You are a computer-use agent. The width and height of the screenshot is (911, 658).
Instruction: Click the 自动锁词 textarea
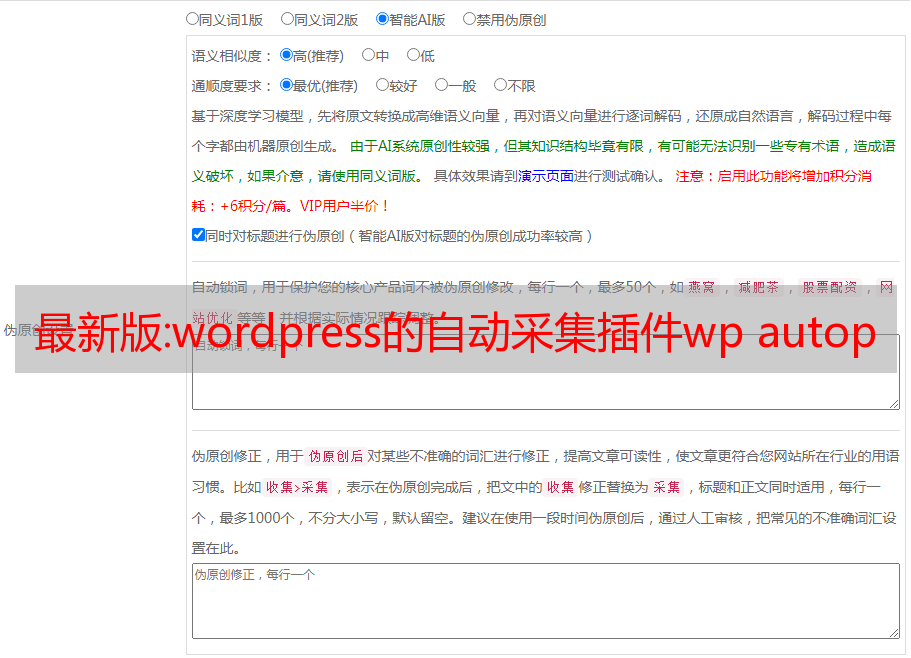click(546, 372)
